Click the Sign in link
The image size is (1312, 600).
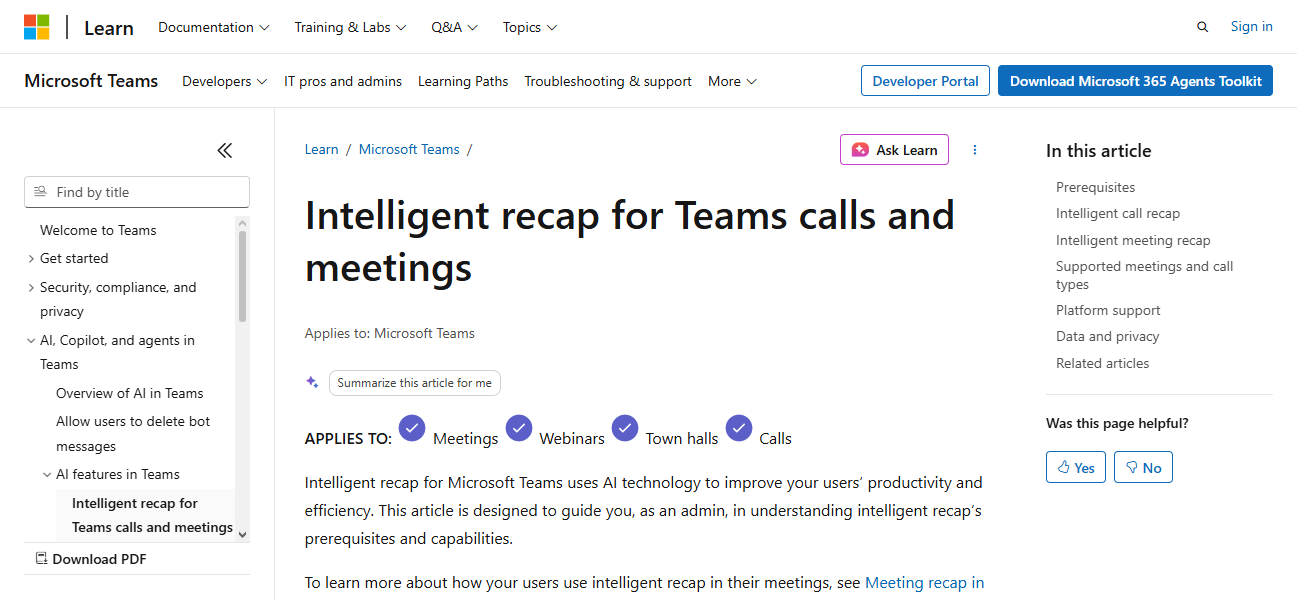click(1251, 26)
